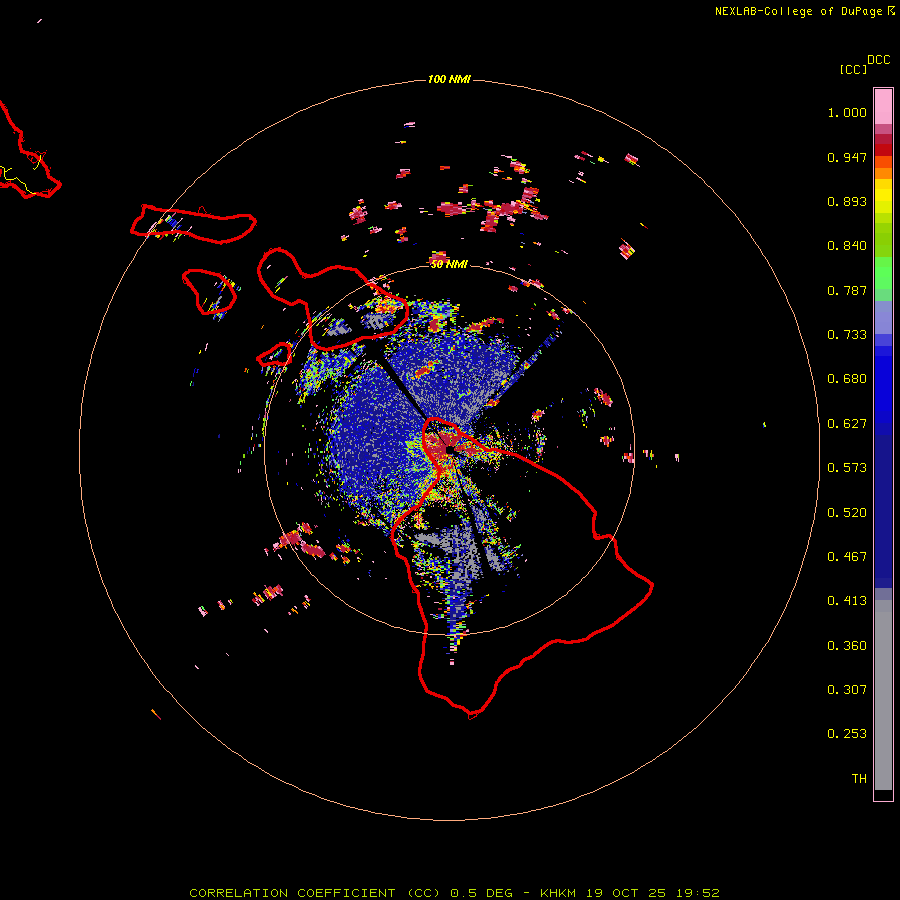The width and height of the screenshot is (900, 900).
Task: Click the 0.840 scale value
Action: tap(847, 246)
